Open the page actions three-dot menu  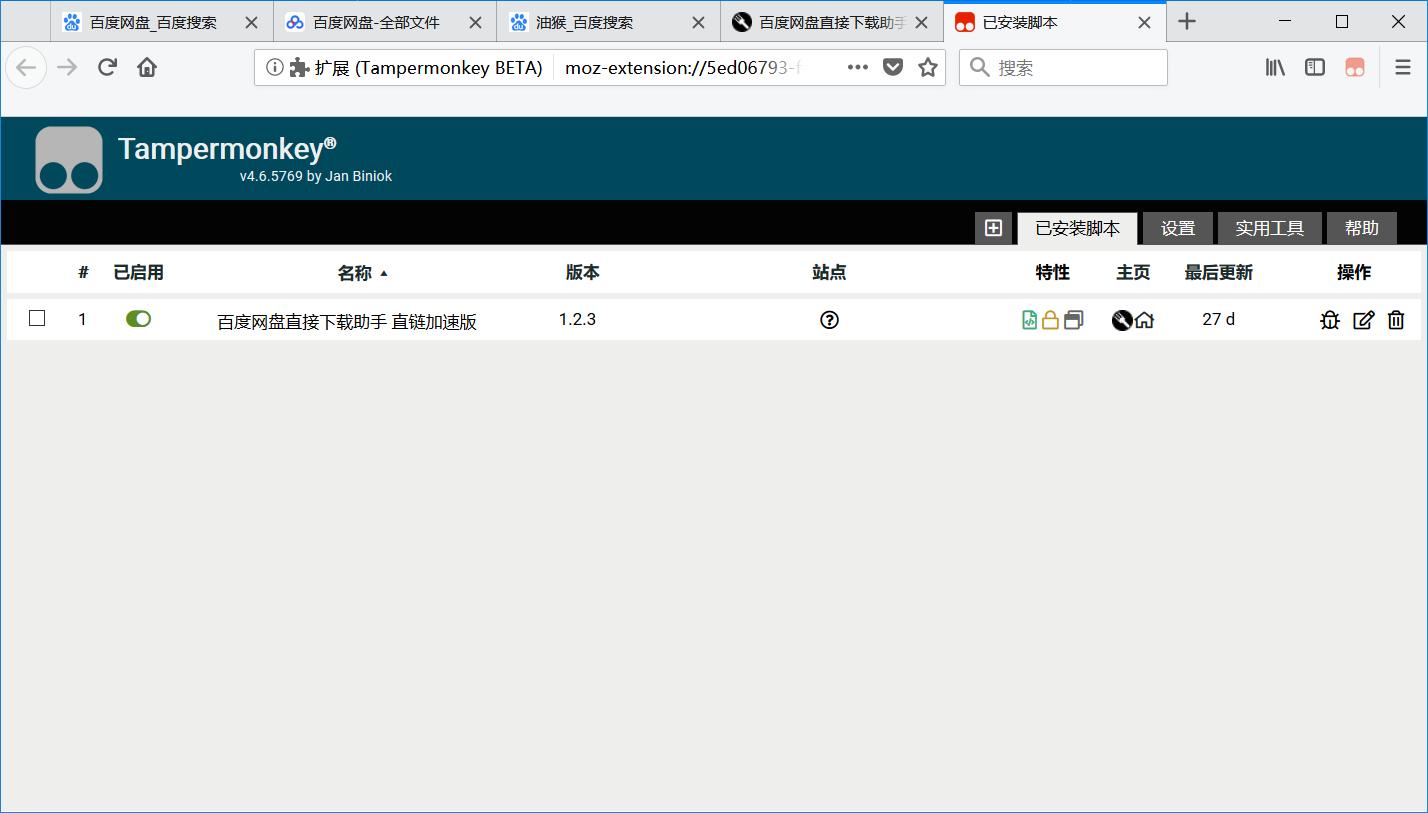tap(858, 67)
